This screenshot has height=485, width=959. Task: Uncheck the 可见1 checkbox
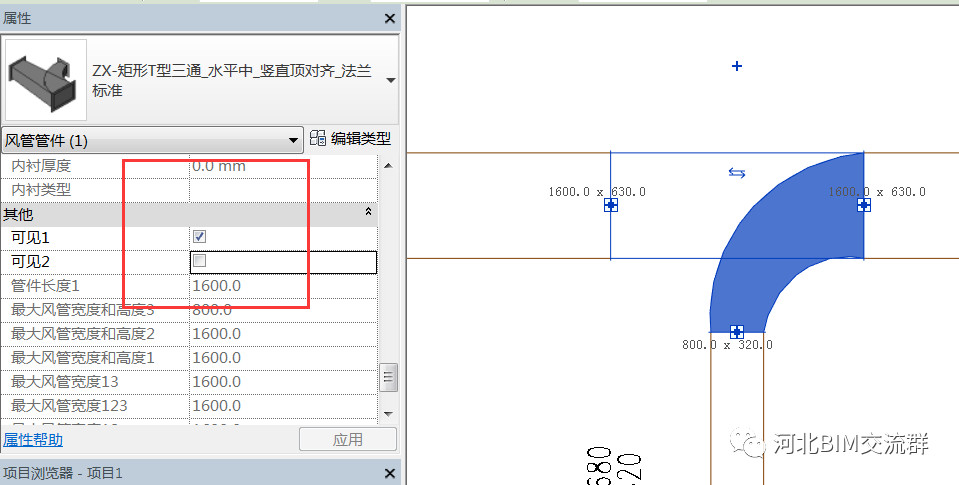point(199,236)
